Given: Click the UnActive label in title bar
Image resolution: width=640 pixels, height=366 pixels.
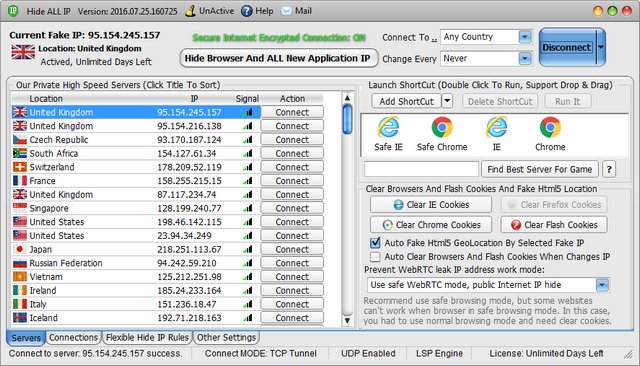Looking at the screenshot, I should coord(216,11).
